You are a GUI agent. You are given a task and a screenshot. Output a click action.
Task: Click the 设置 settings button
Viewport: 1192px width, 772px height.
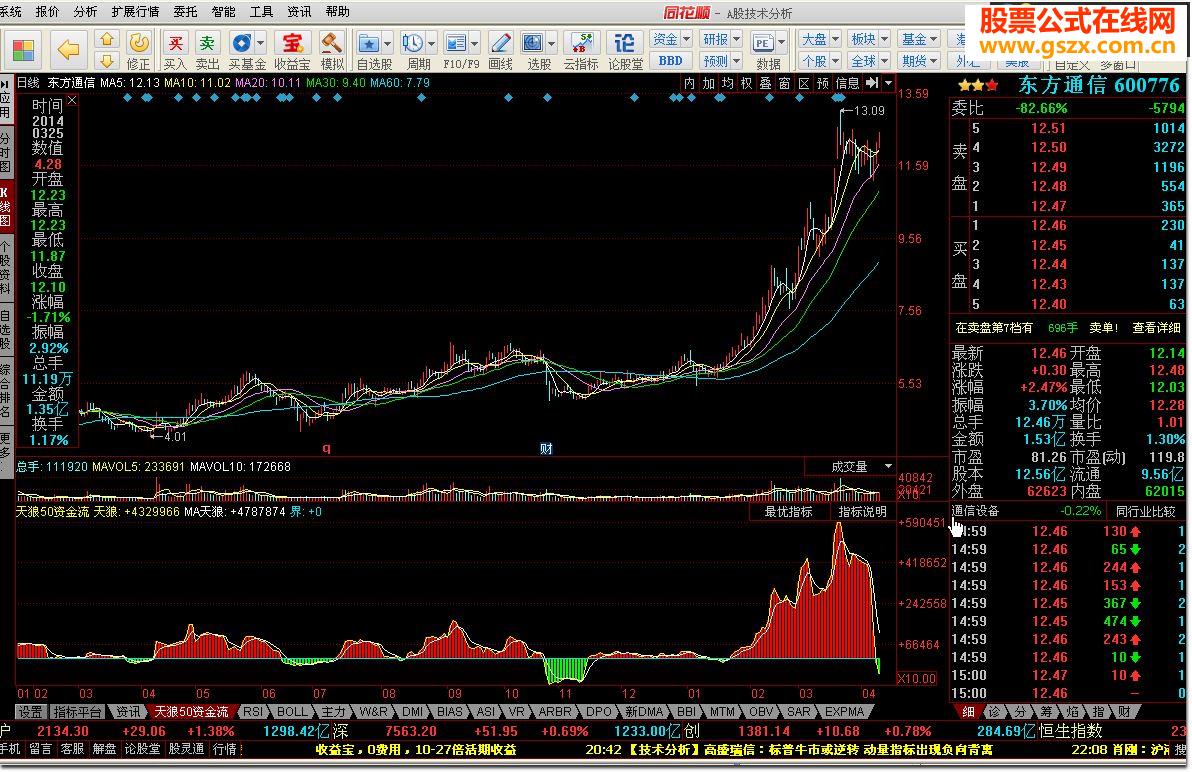[x=30, y=712]
